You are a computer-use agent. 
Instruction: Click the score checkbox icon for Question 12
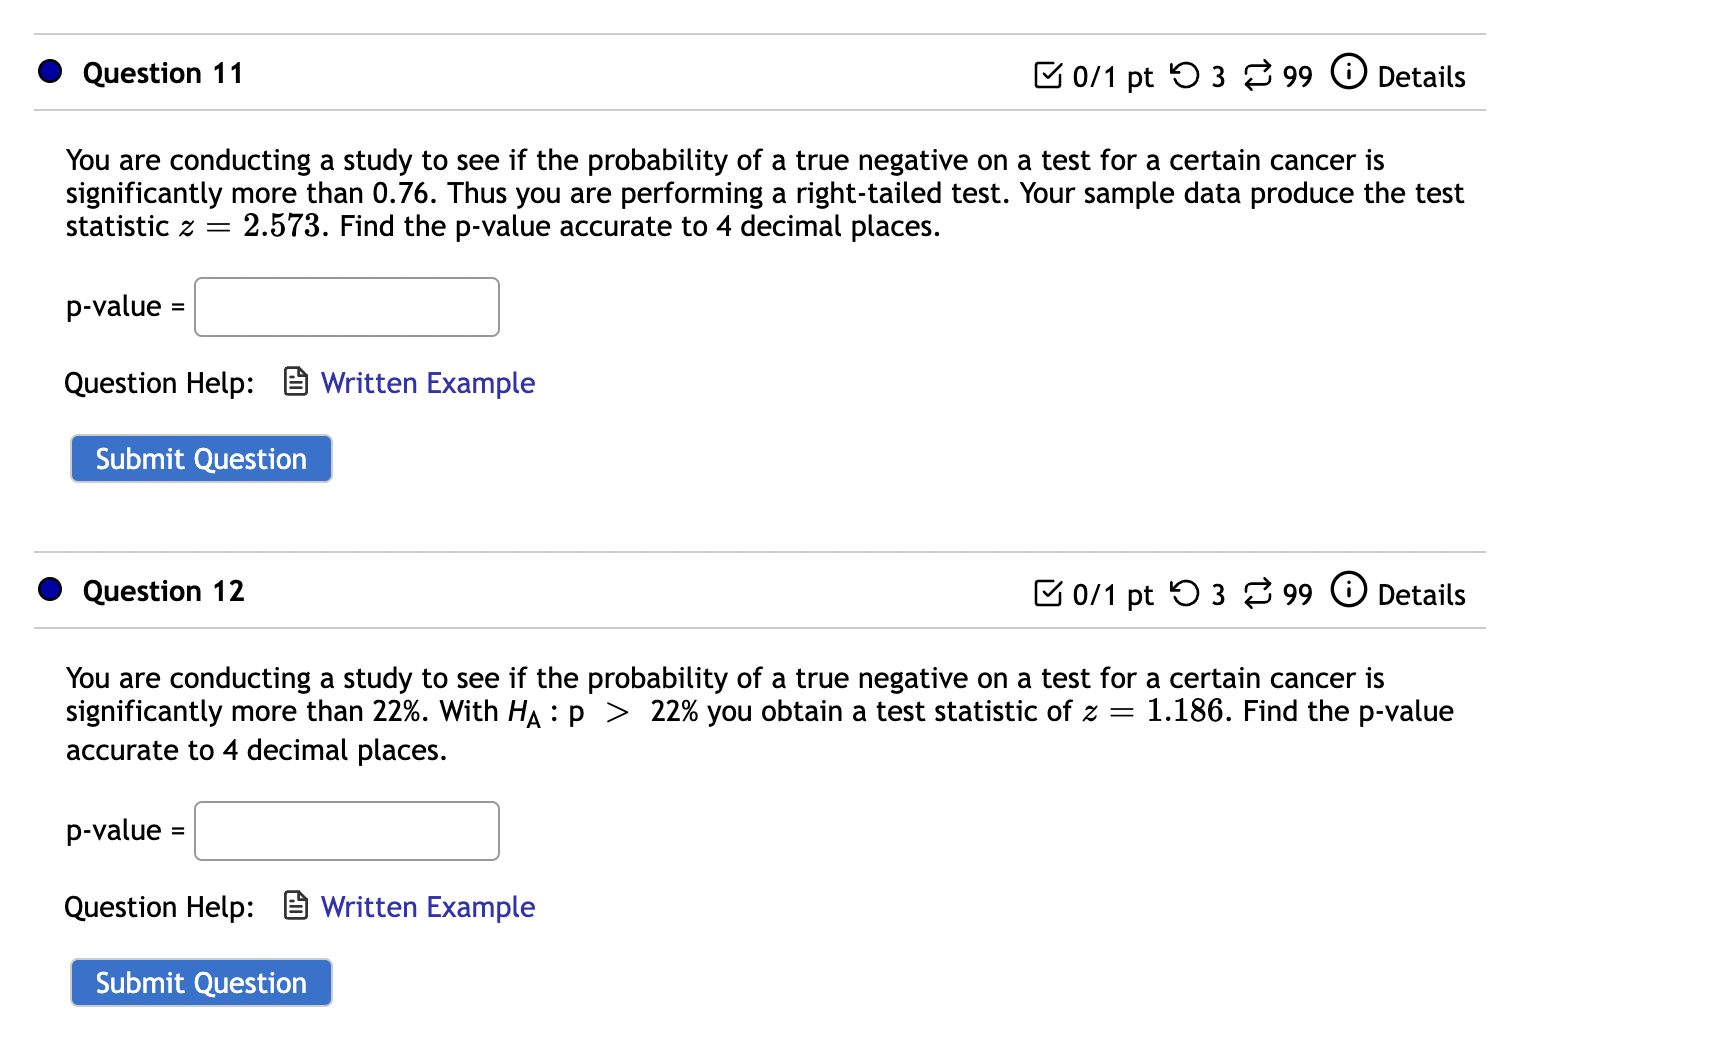1046,592
